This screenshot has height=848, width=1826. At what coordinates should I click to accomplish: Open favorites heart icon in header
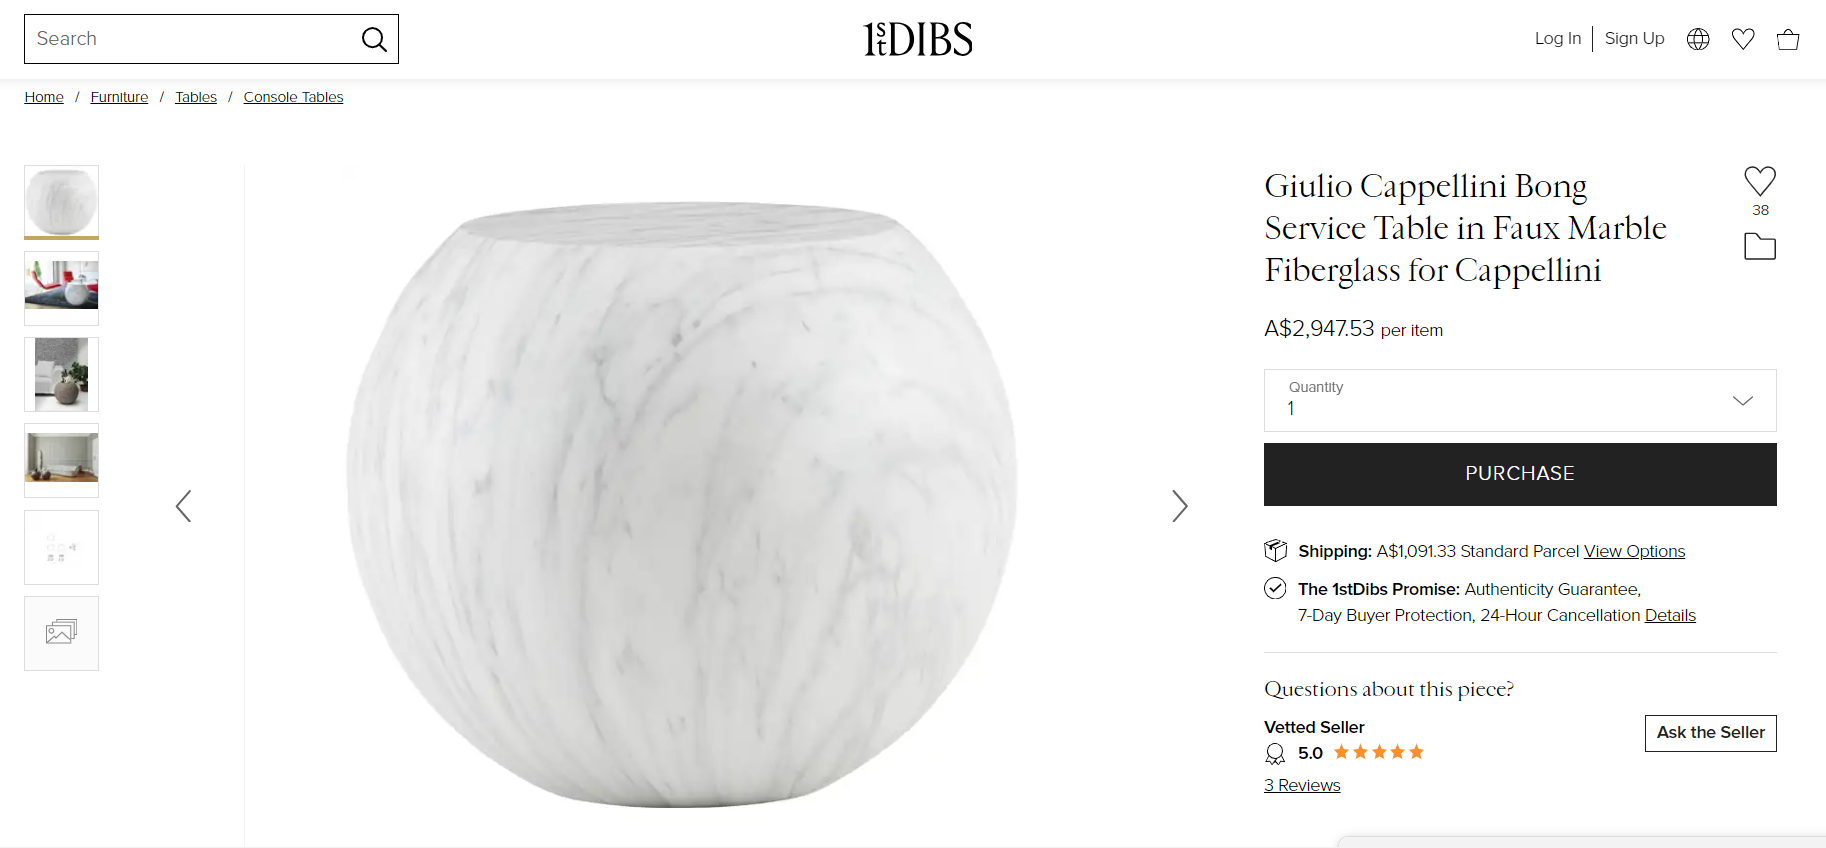1743,39
